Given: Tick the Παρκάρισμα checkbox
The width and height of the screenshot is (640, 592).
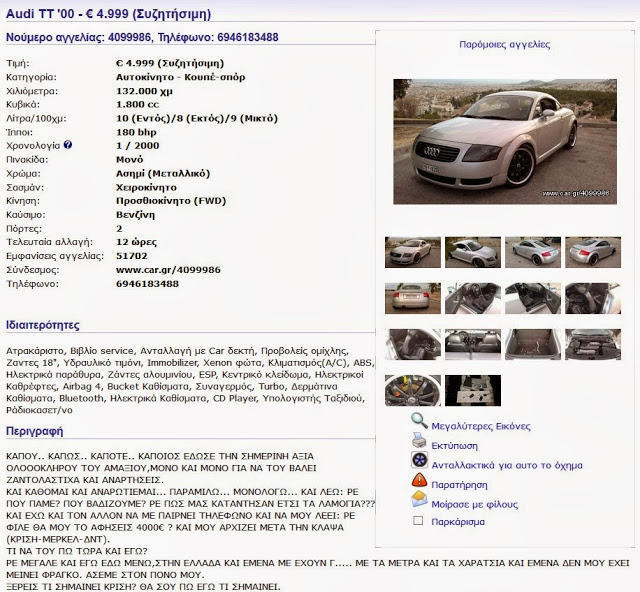Looking at the screenshot, I should (418, 521).
